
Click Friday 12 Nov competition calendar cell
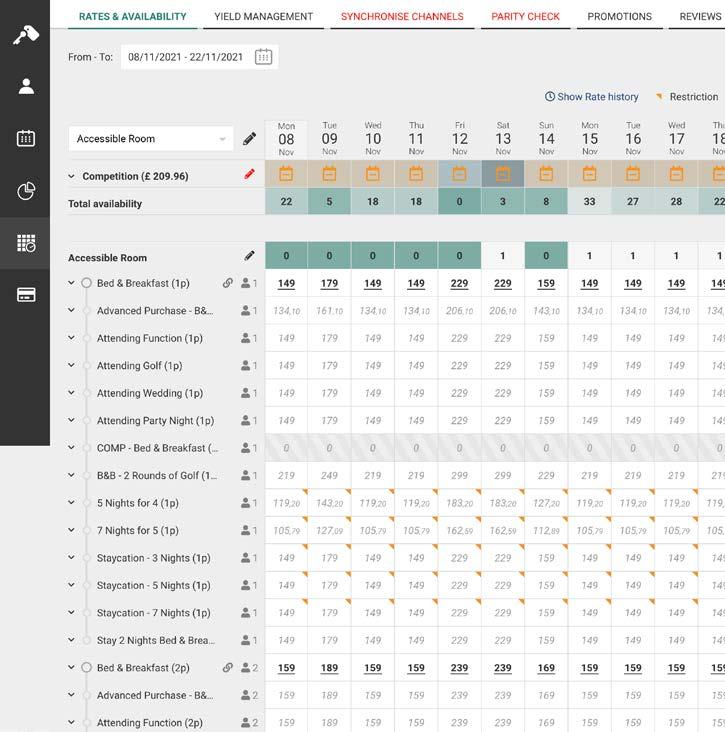[x=459, y=174]
